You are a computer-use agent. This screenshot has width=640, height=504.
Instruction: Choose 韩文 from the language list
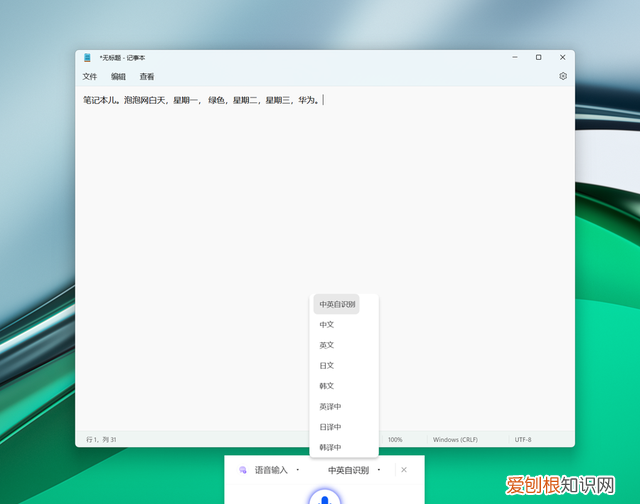(327, 386)
